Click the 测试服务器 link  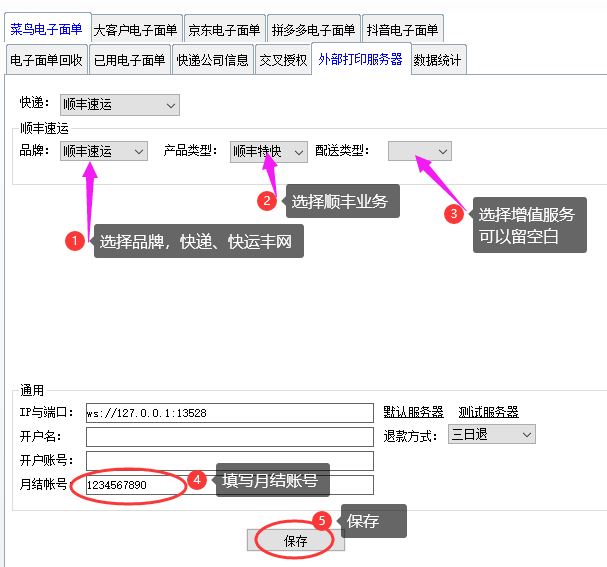pyautogui.click(x=488, y=412)
